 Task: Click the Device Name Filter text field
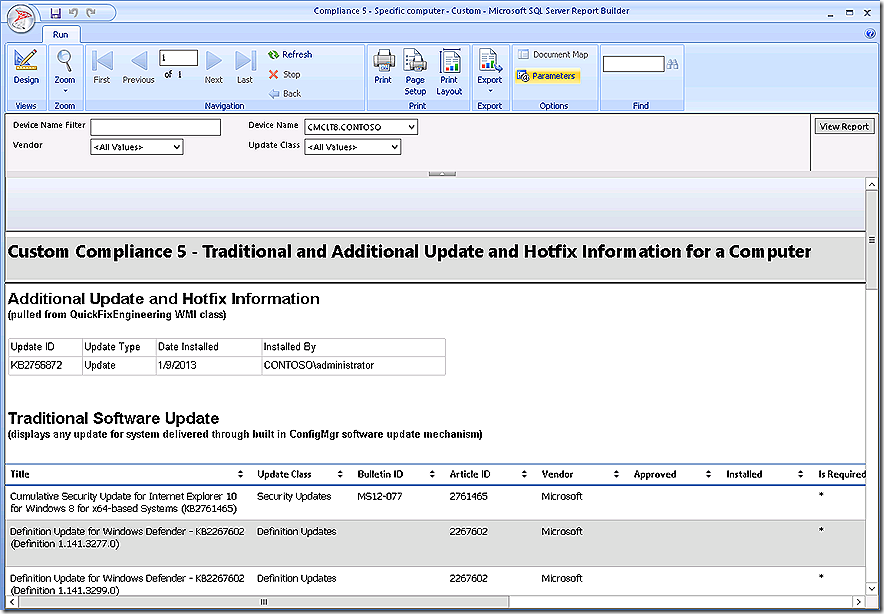(x=155, y=127)
